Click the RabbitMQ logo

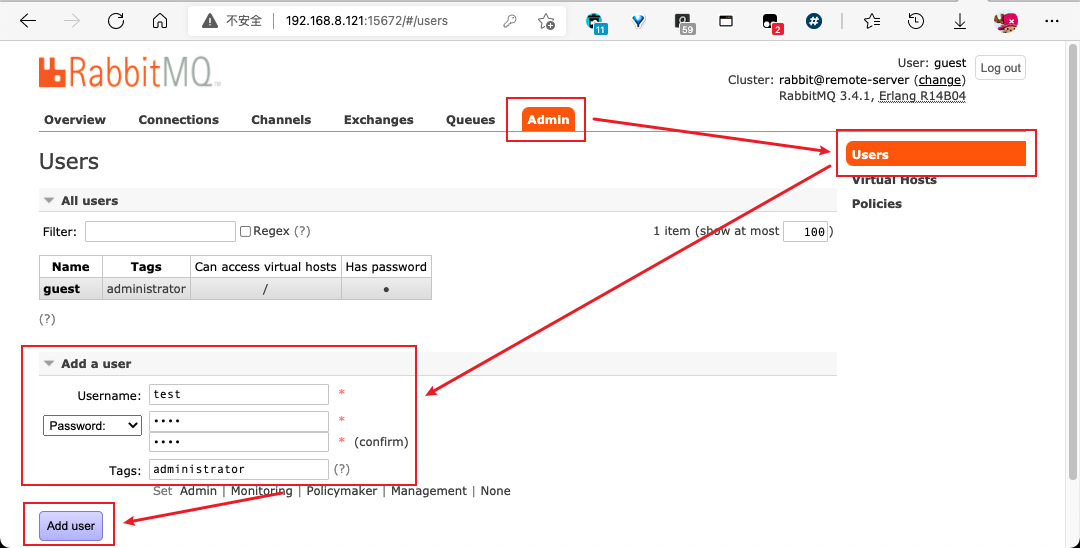129,73
